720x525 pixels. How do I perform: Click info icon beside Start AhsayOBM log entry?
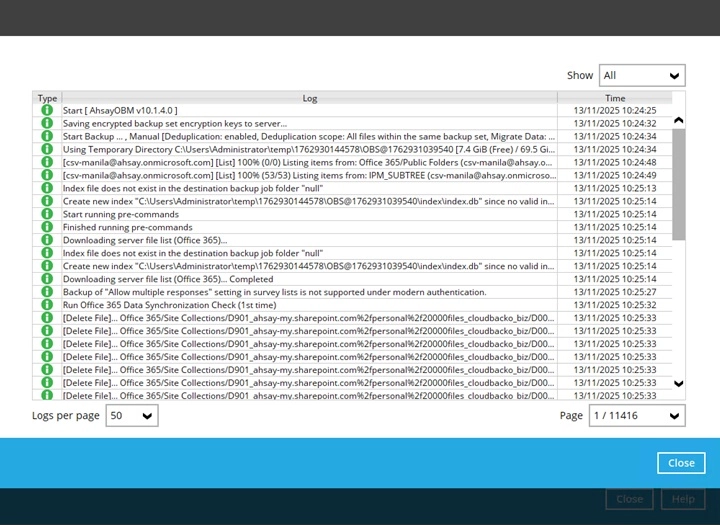(x=47, y=110)
